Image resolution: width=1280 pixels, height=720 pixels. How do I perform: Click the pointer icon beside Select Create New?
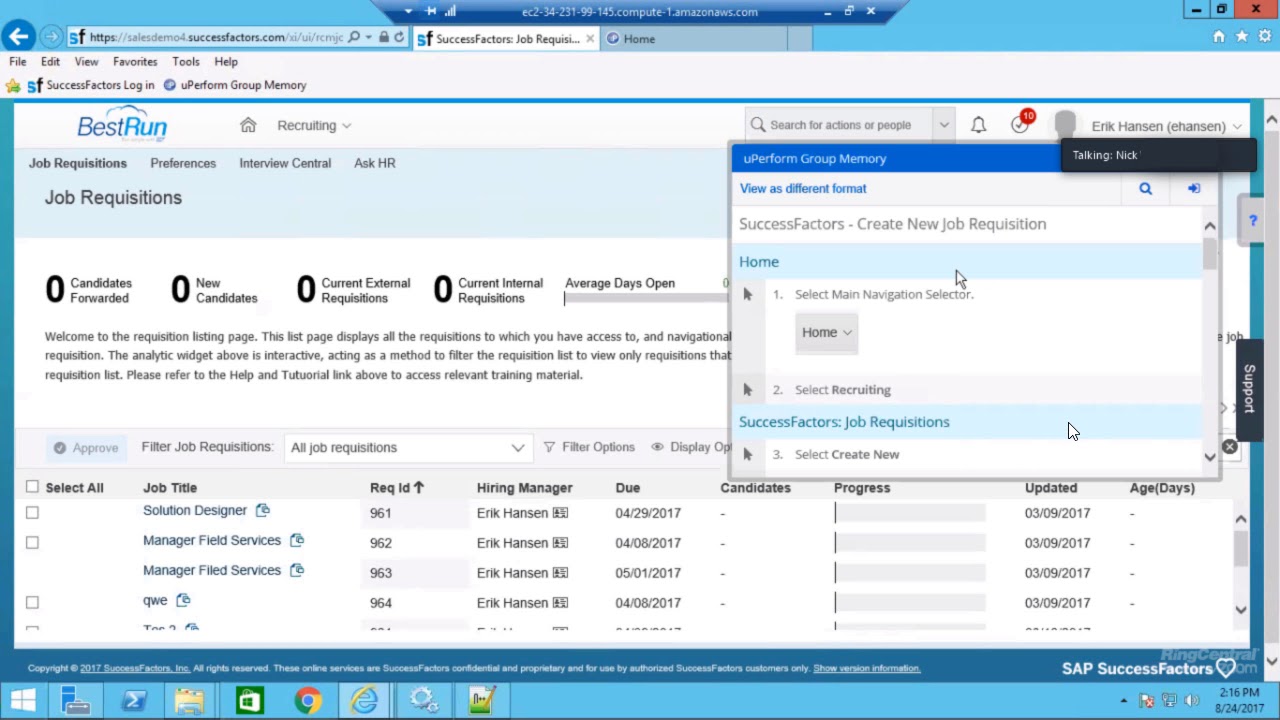[x=747, y=454]
